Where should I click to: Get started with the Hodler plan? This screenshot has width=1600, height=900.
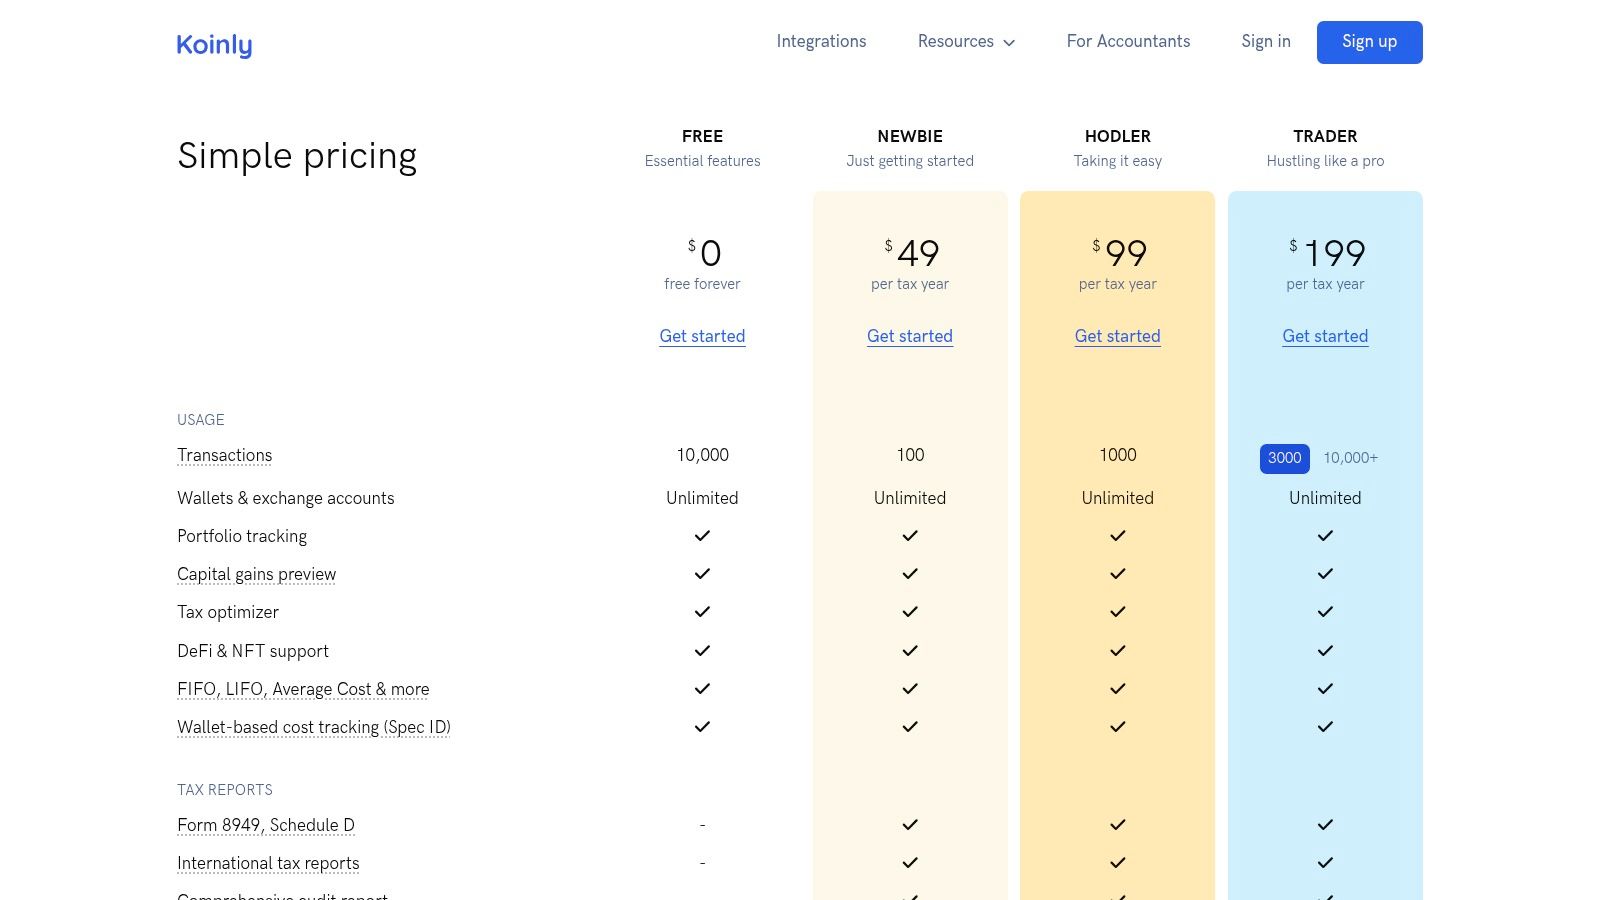[x=1117, y=336]
